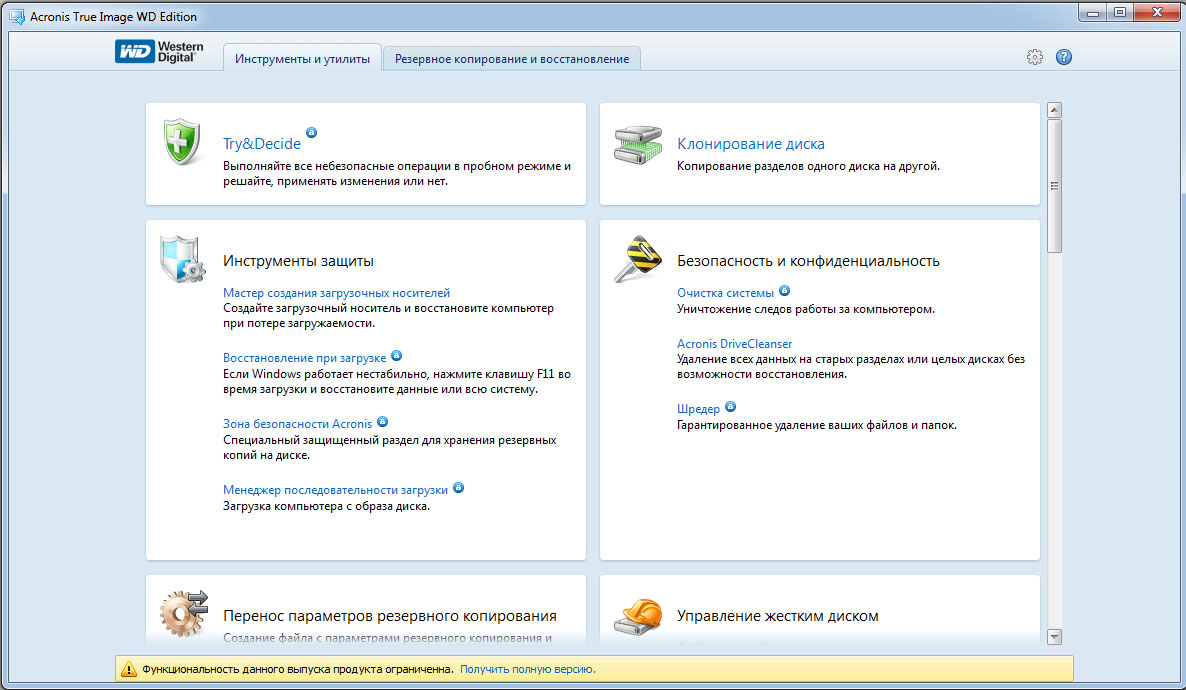Click scrollbar down arrow
Image resolution: width=1186 pixels, height=690 pixels.
[1054, 637]
